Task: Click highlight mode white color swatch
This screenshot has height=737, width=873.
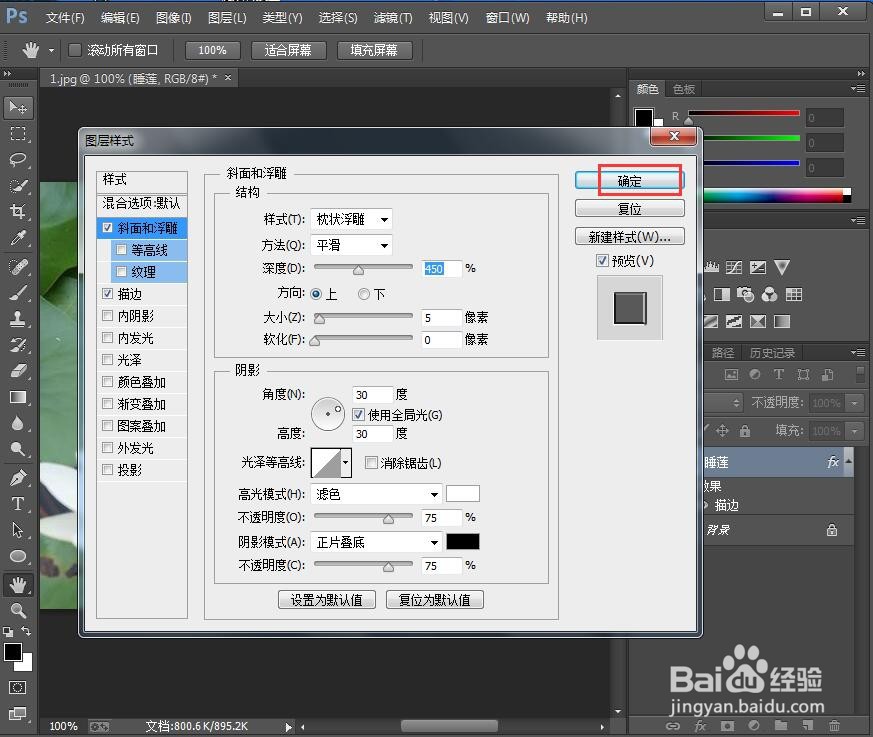Action: (463, 494)
